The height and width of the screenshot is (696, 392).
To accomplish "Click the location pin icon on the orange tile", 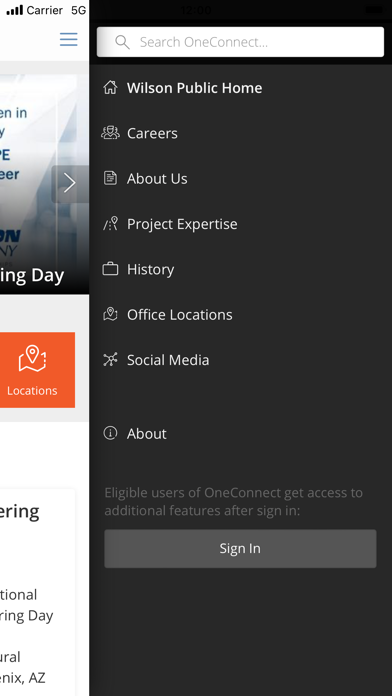I will (x=32, y=359).
